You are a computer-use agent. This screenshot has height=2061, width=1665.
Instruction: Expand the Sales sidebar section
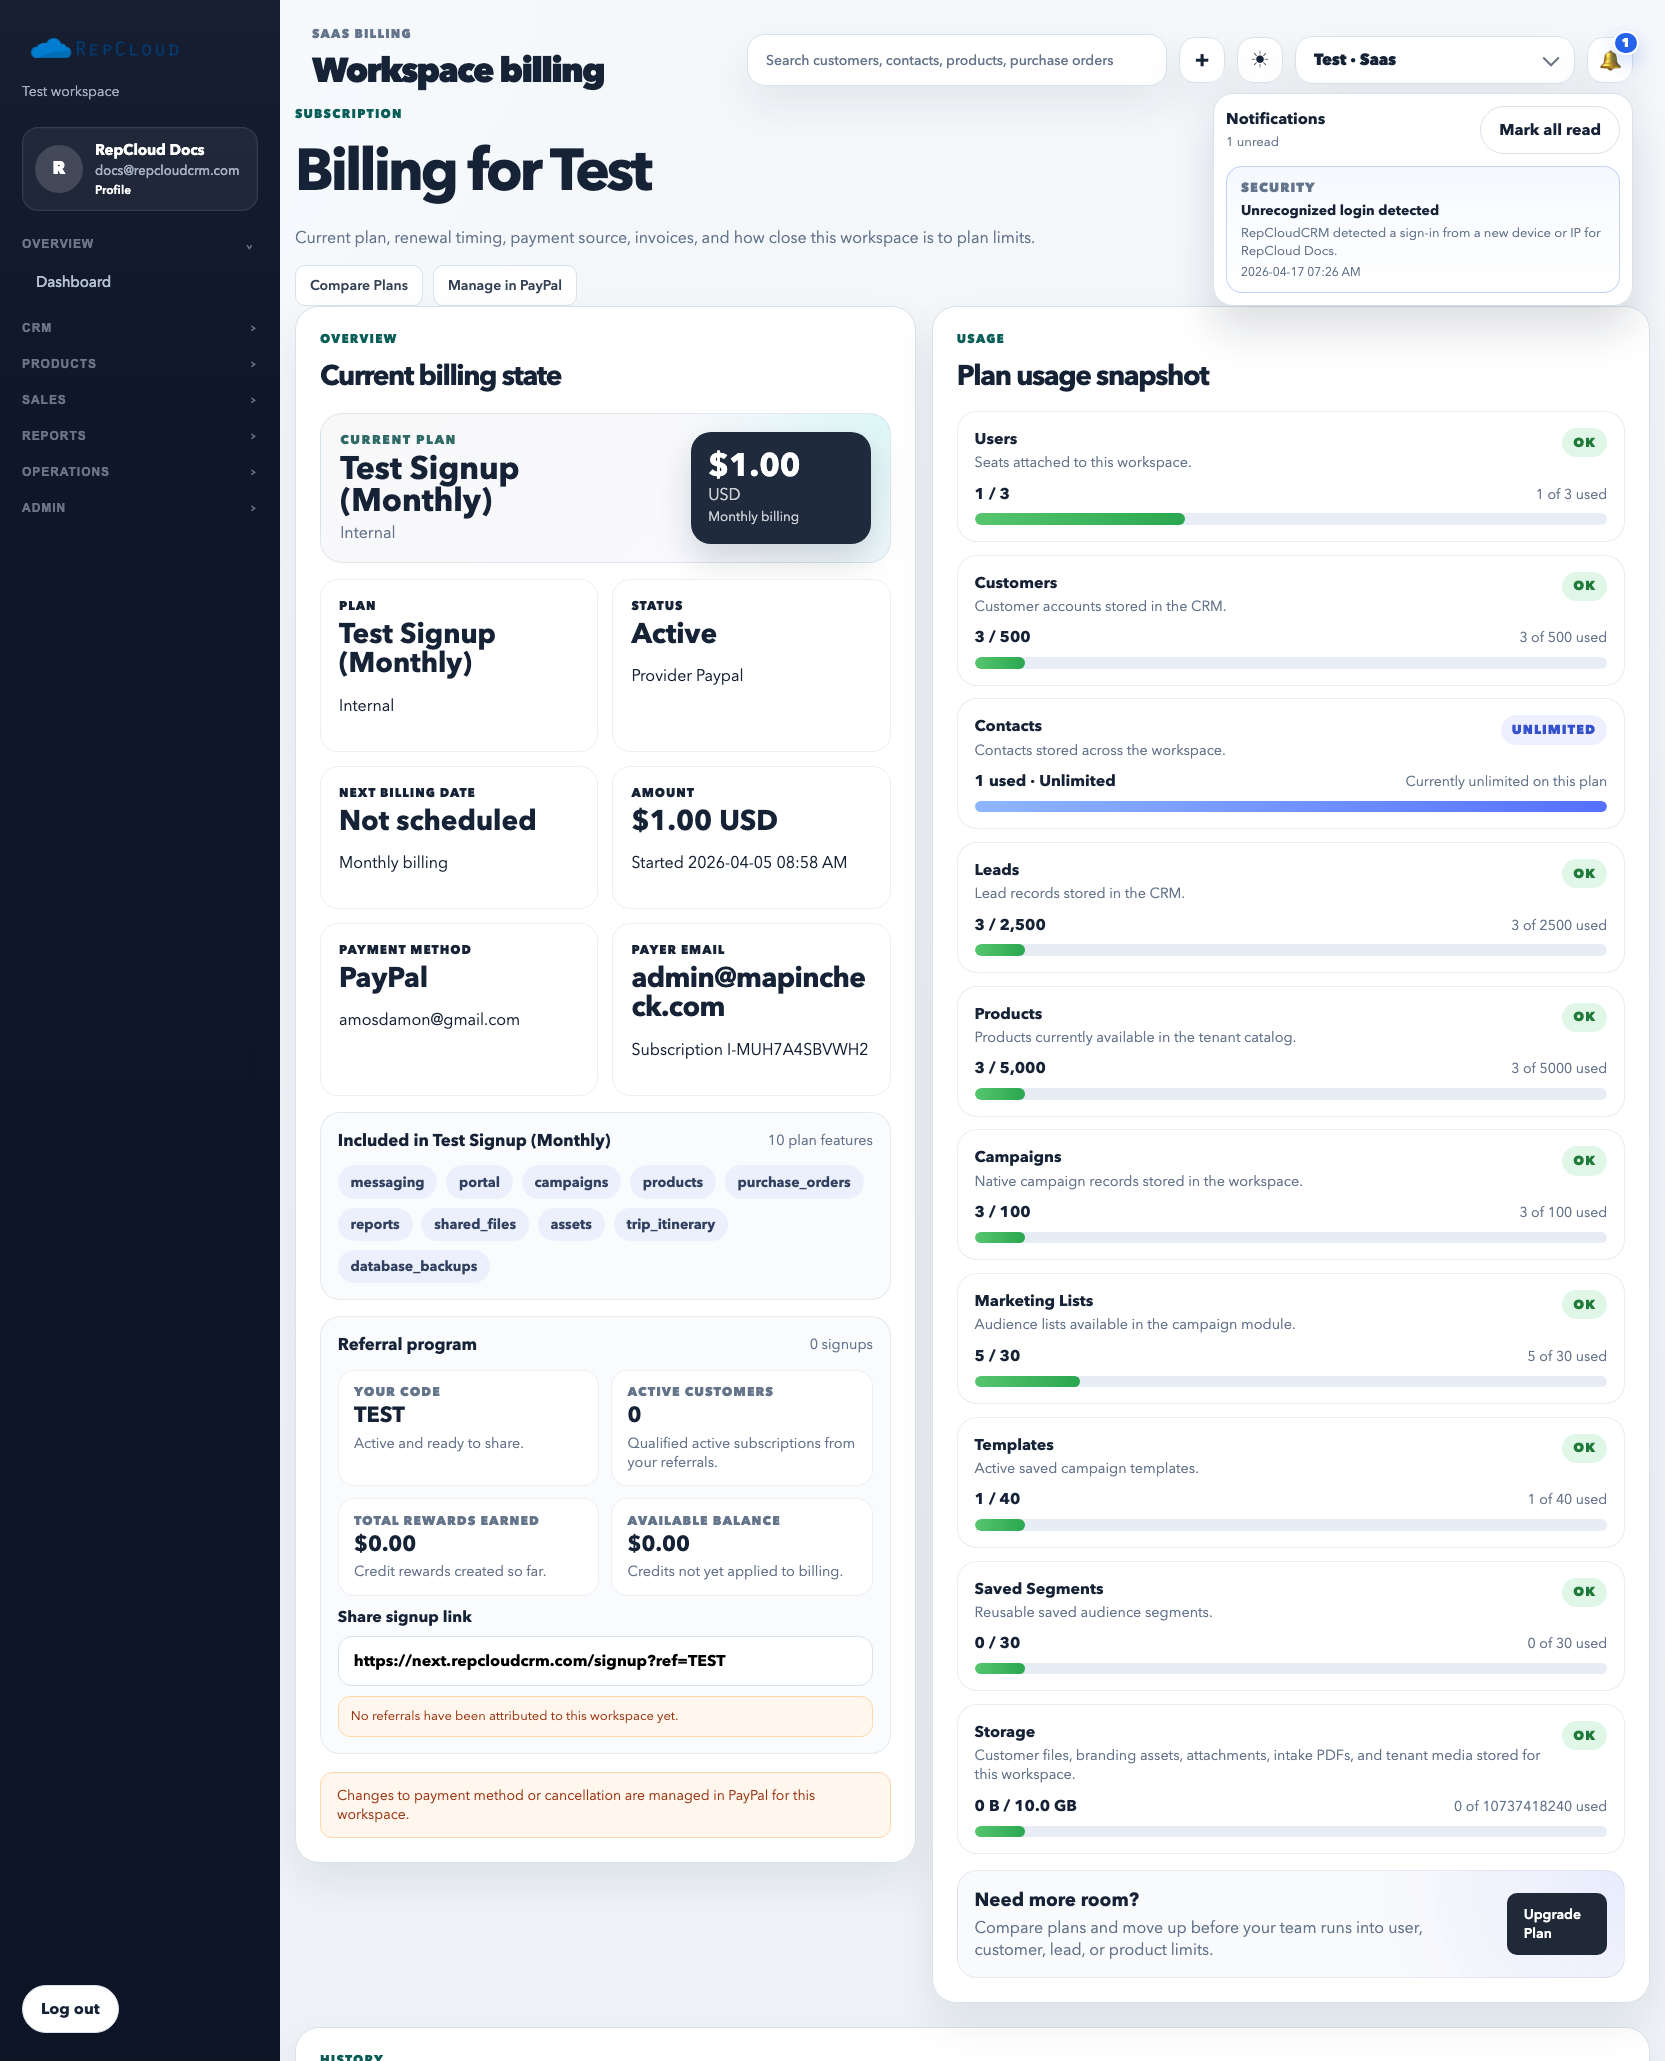point(139,400)
